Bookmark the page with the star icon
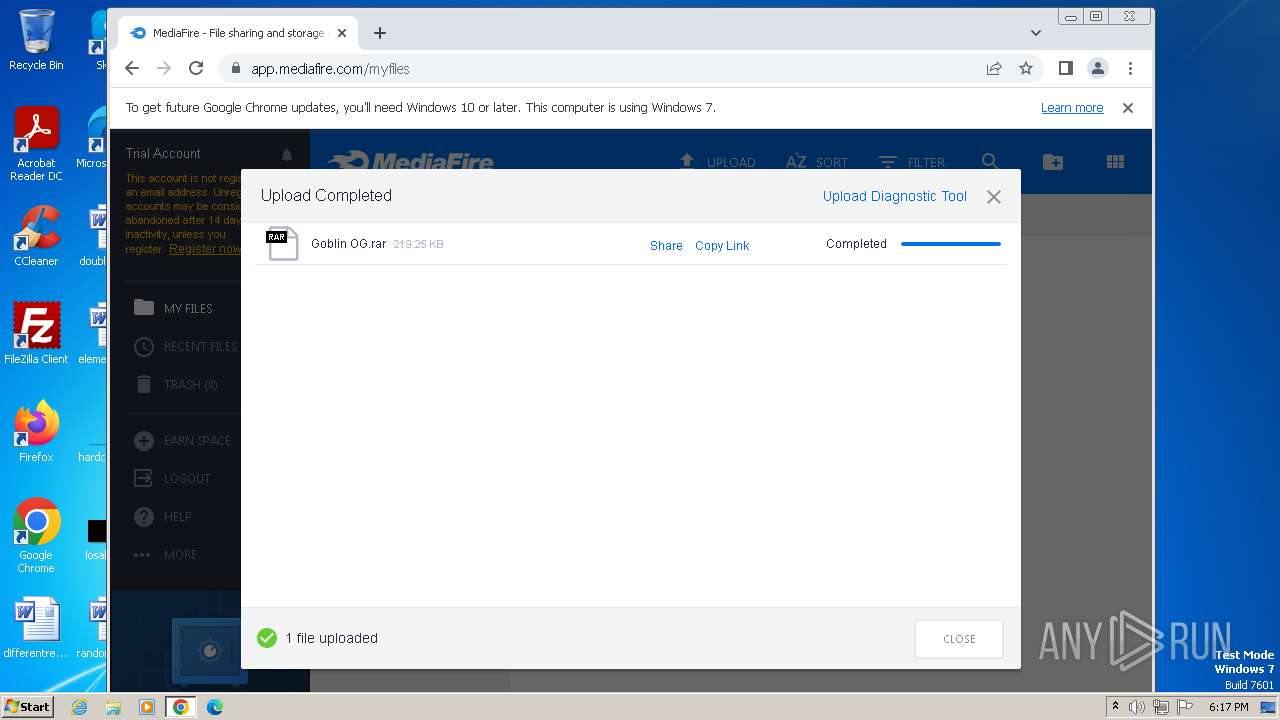The width and height of the screenshot is (1280, 720). click(1026, 68)
